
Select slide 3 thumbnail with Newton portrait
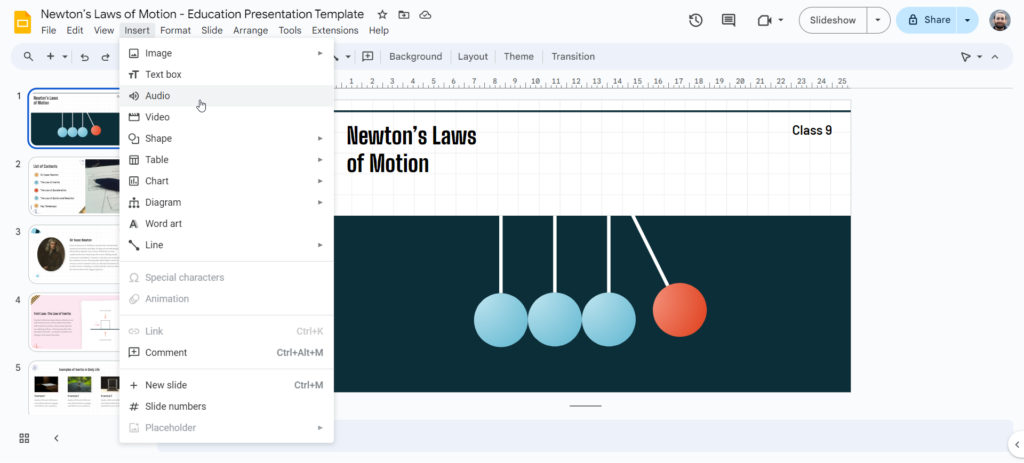tap(74, 254)
